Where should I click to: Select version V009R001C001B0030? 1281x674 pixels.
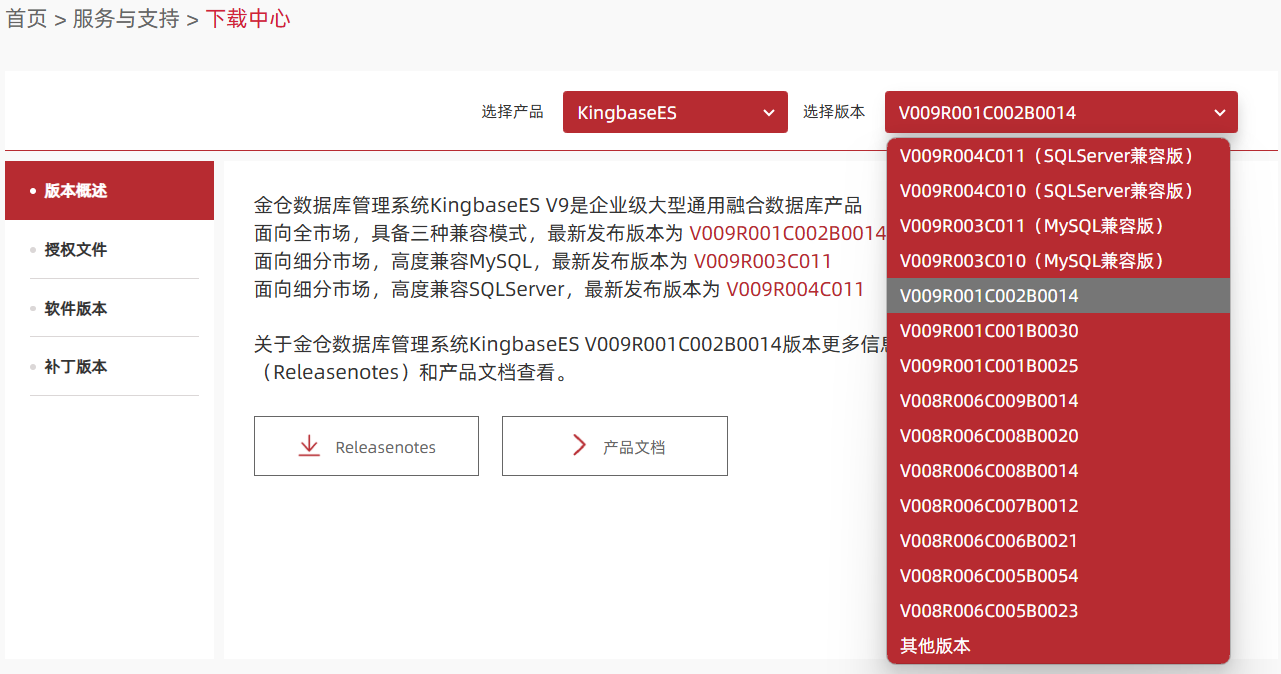(1058, 331)
